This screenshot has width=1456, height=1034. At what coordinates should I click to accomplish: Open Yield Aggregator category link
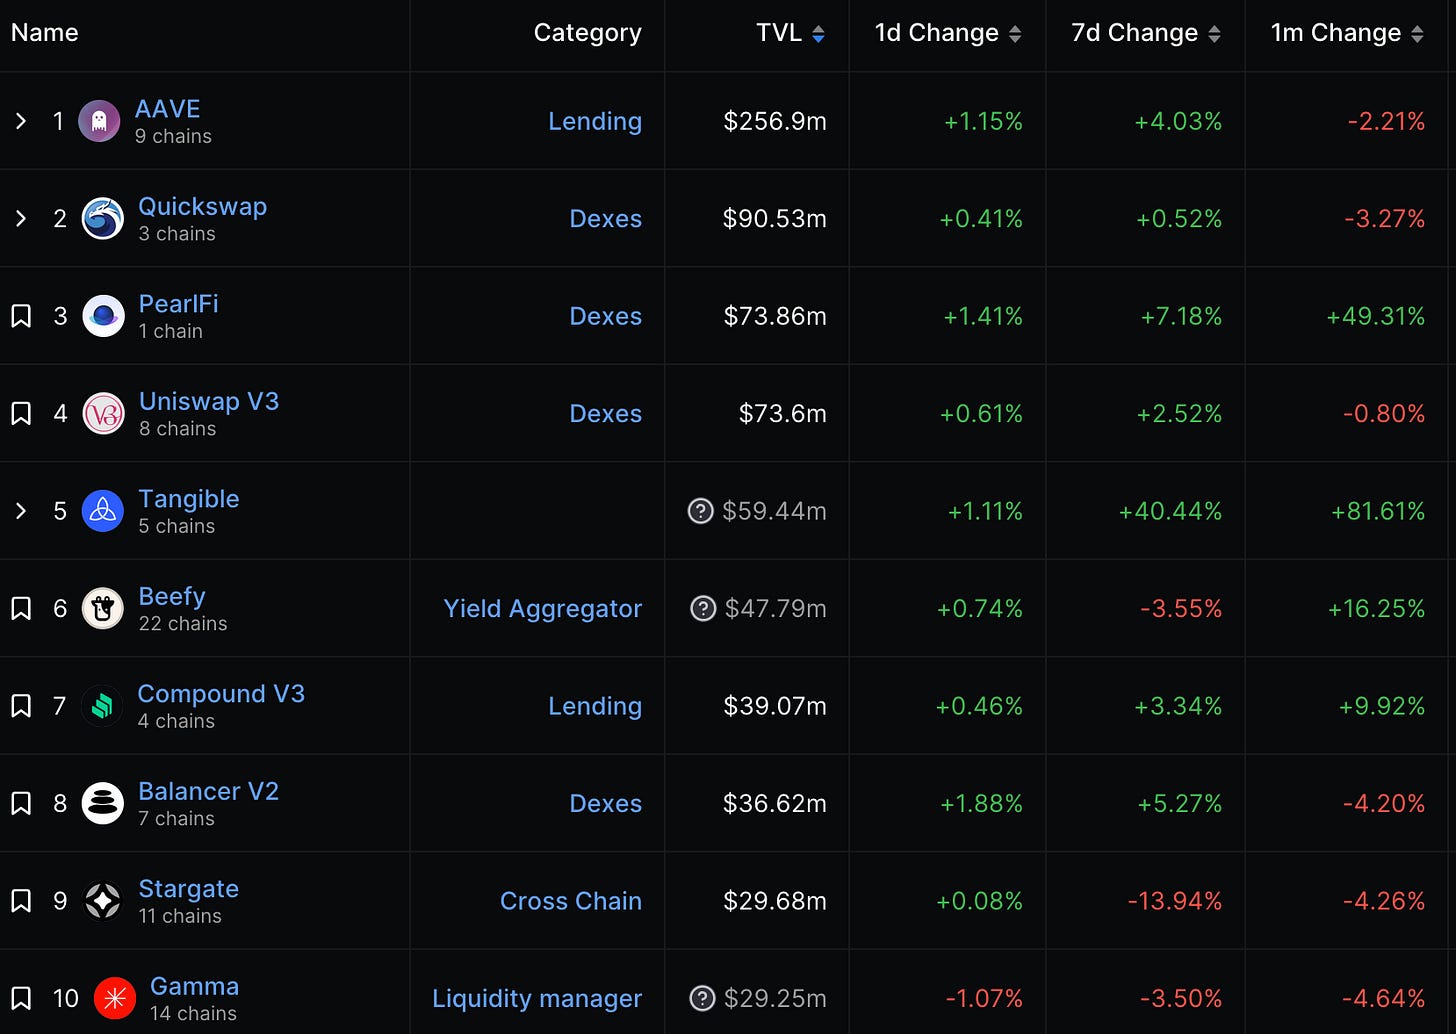click(x=543, y=609)
